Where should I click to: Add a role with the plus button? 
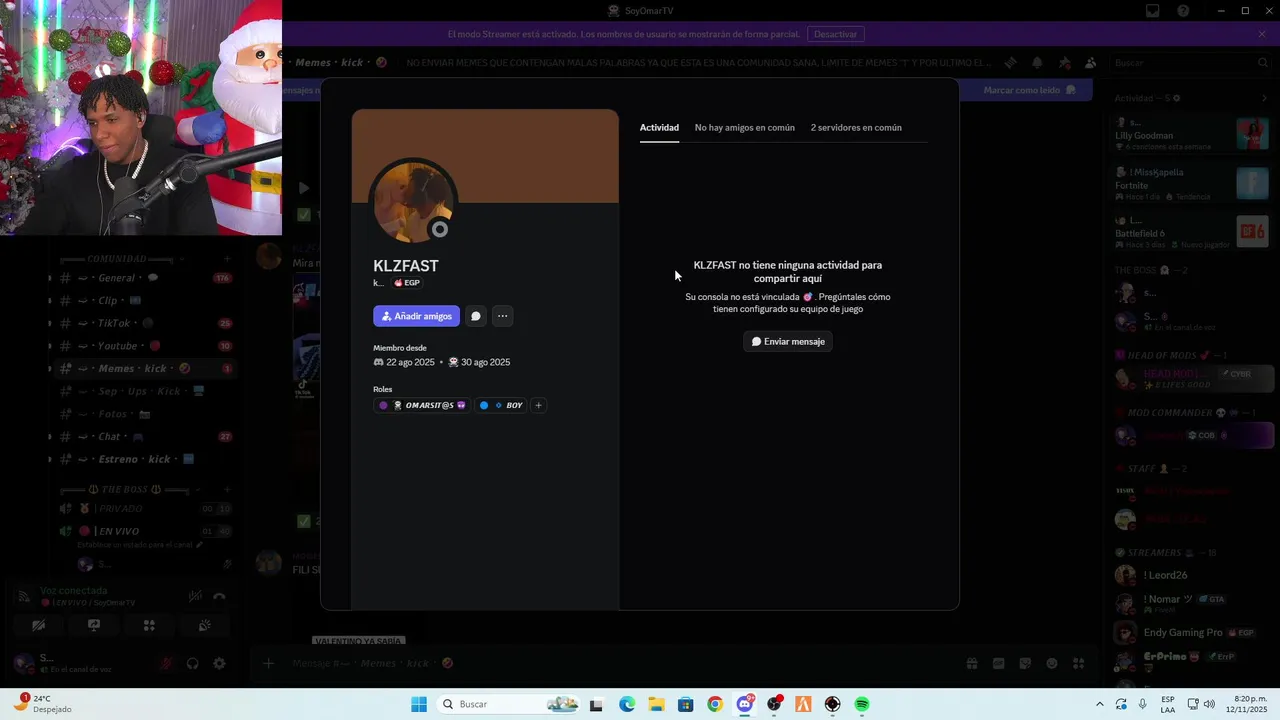click(x=538, y=405)
